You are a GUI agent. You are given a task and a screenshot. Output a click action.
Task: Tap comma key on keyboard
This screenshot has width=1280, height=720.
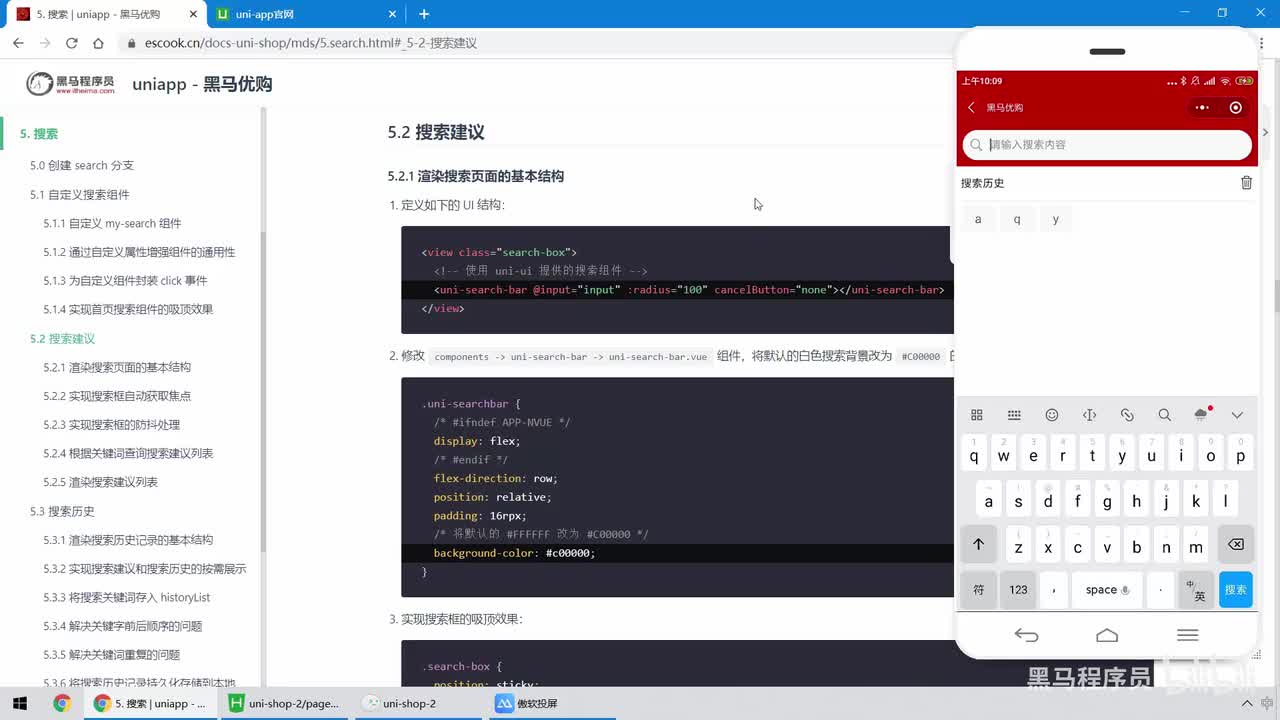(x=1054, y=590)
